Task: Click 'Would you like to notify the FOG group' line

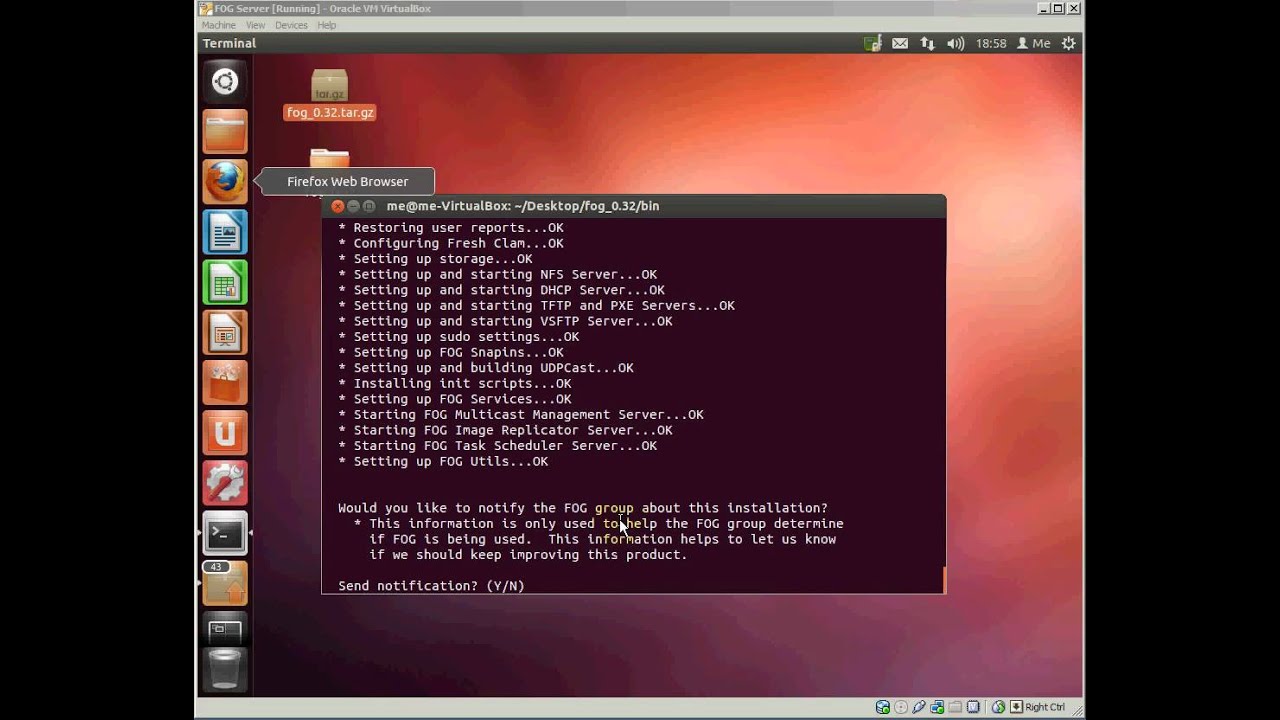Action: click(583, 508)
